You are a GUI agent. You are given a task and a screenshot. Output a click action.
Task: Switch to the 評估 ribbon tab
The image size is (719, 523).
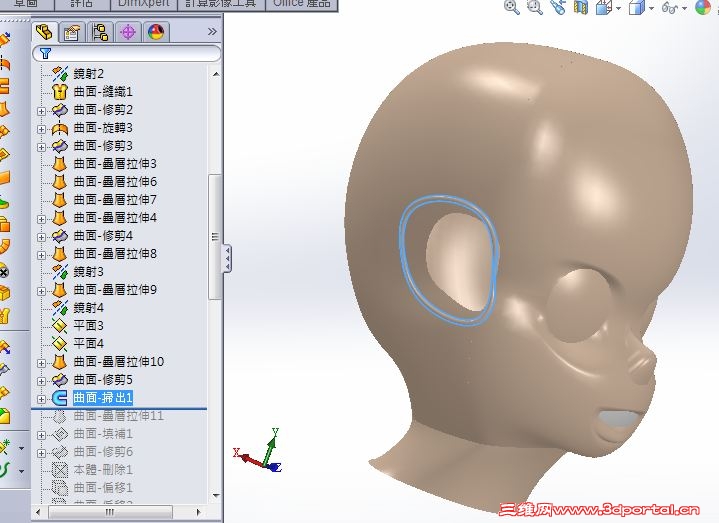(82, 4)
